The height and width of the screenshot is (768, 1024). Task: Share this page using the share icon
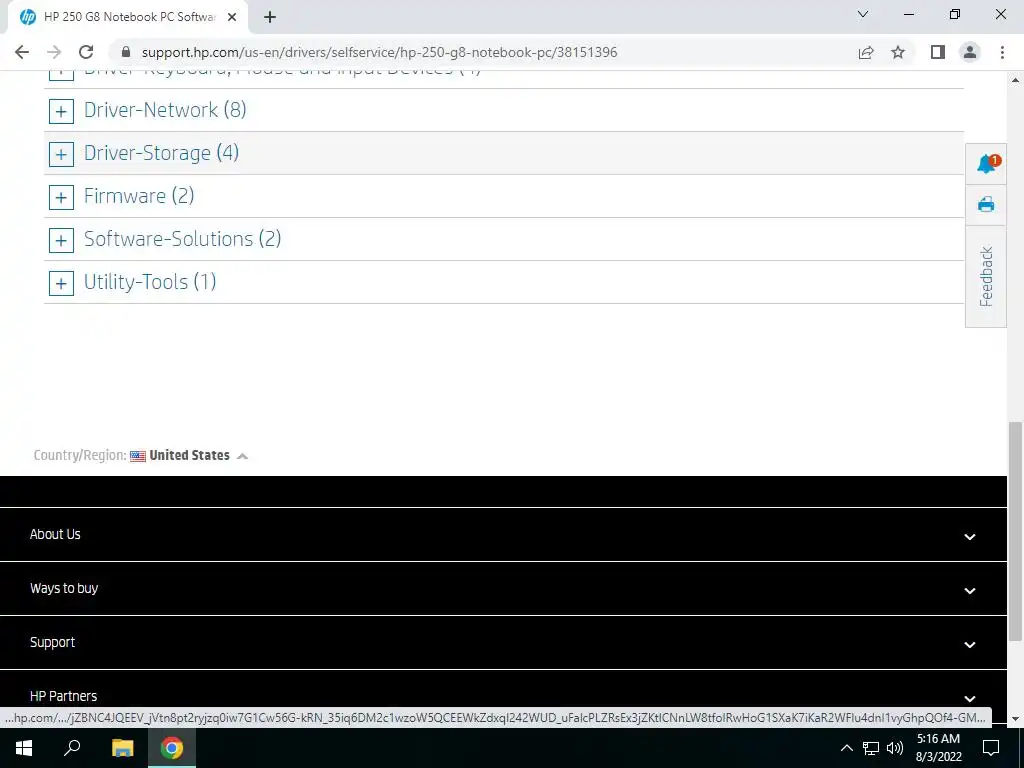point(866,52)
